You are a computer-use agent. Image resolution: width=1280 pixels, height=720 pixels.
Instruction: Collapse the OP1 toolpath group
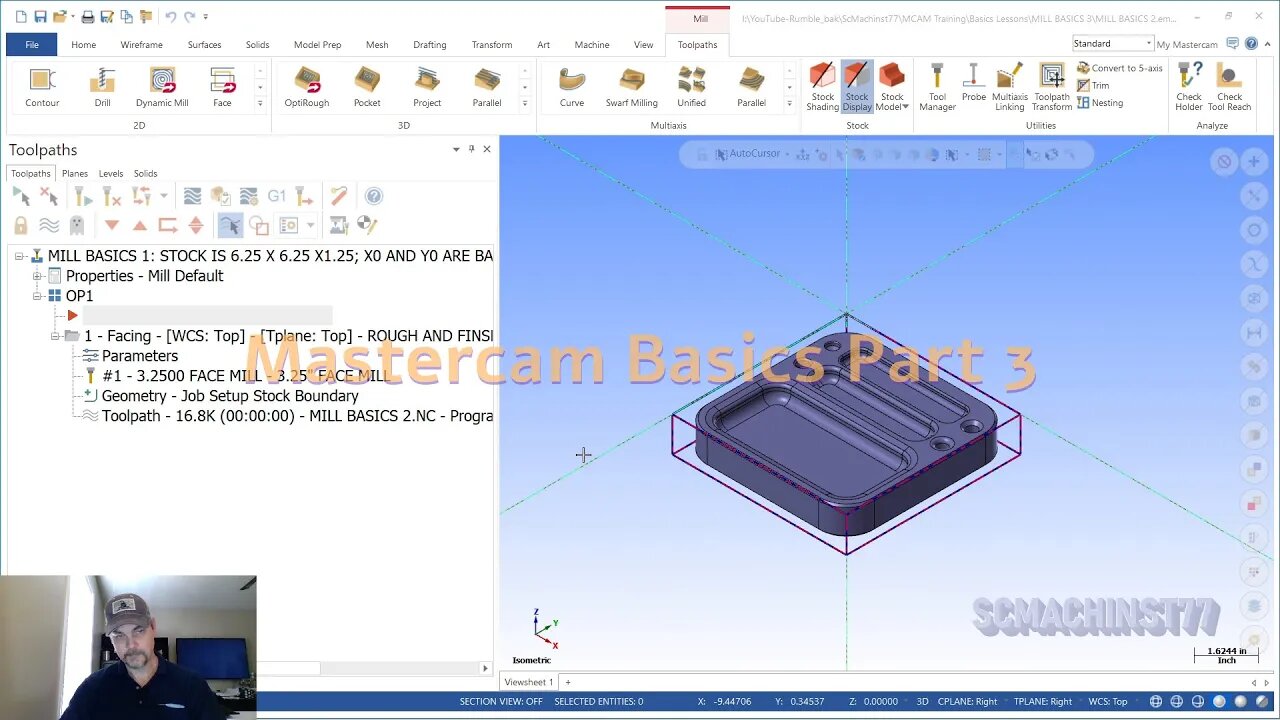point(37,296)
